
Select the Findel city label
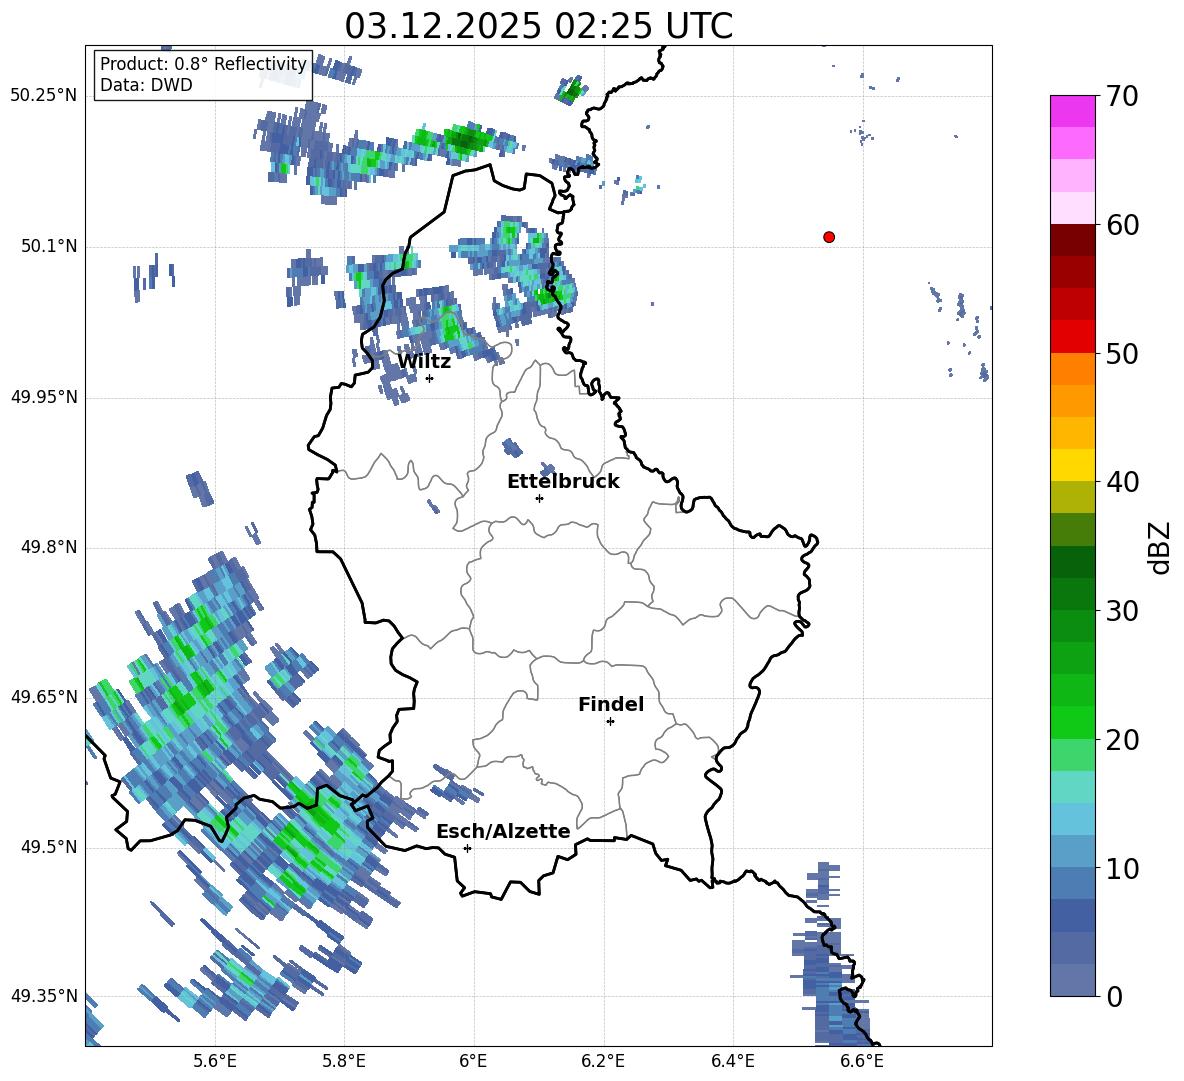coord(611,705)
